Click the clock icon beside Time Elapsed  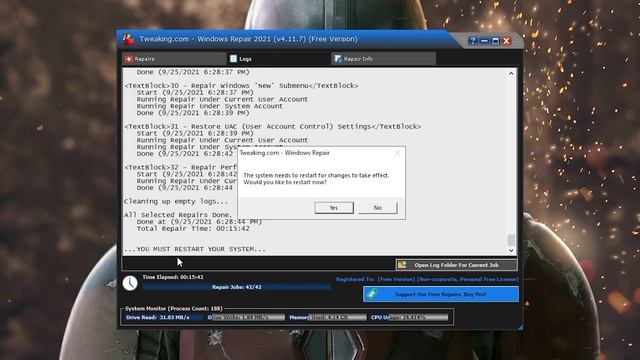130,283
